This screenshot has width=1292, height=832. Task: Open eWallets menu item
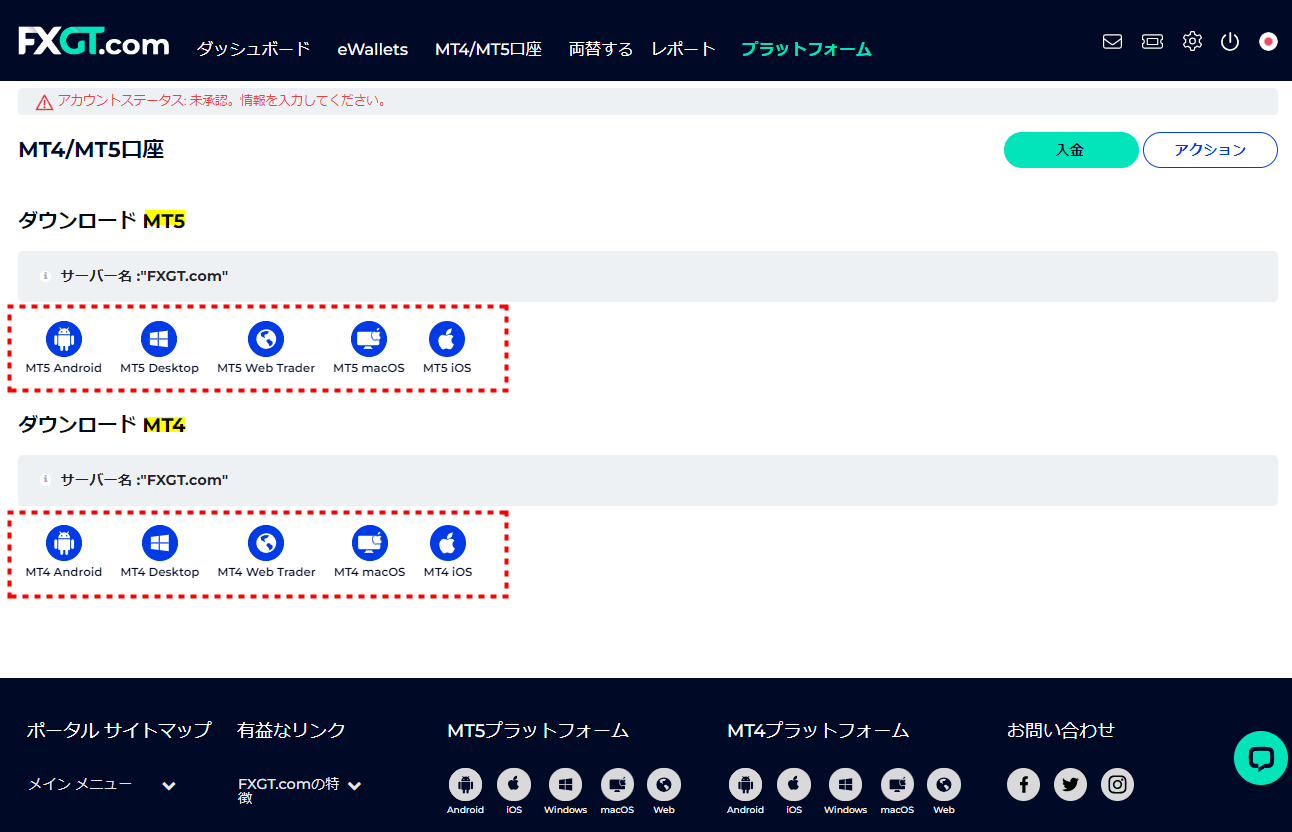click(372, 49)
